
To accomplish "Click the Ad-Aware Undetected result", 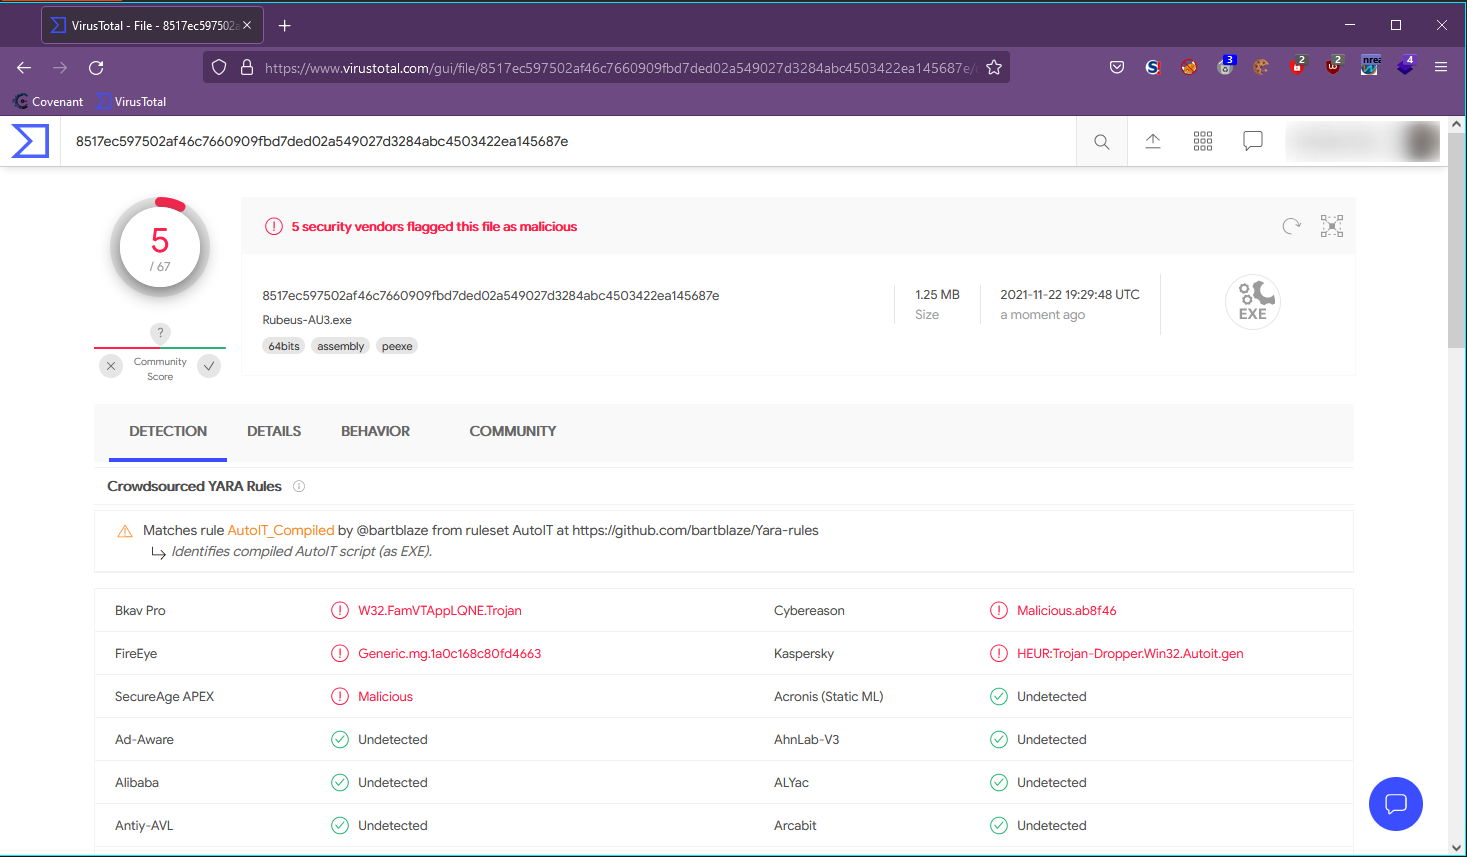I will [393, 739].
